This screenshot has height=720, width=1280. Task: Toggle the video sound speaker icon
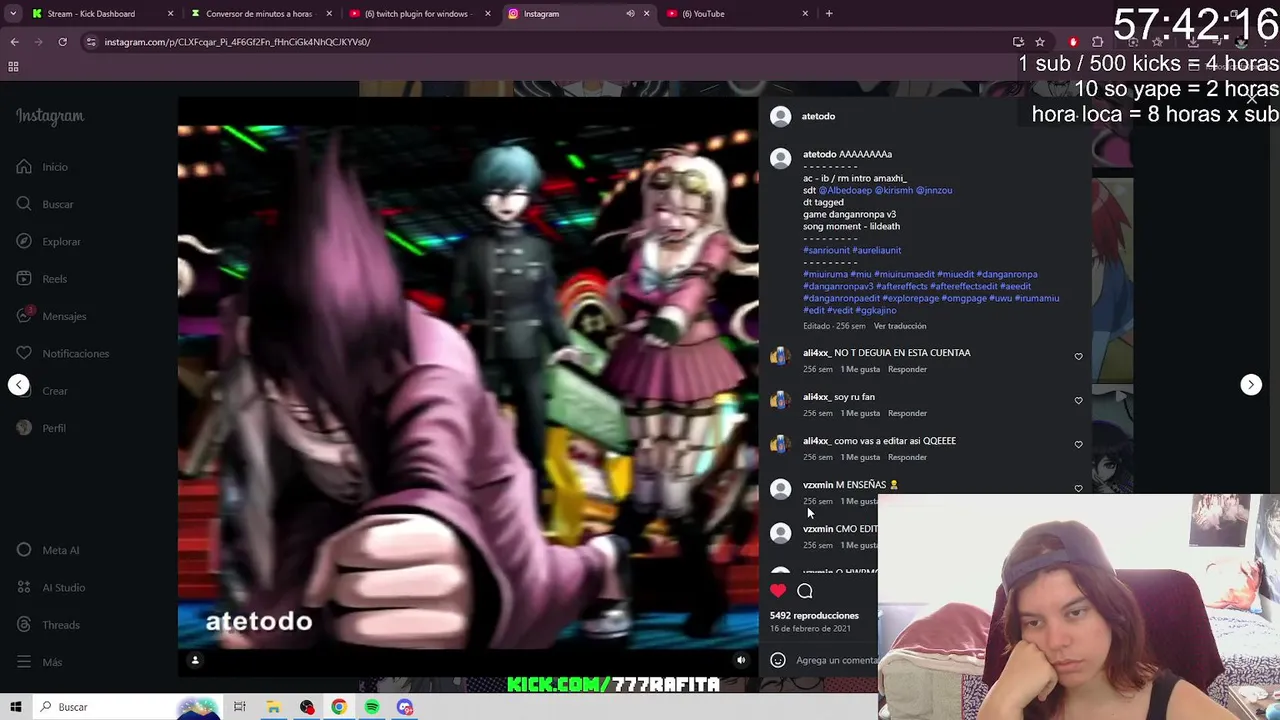[741, 660]
